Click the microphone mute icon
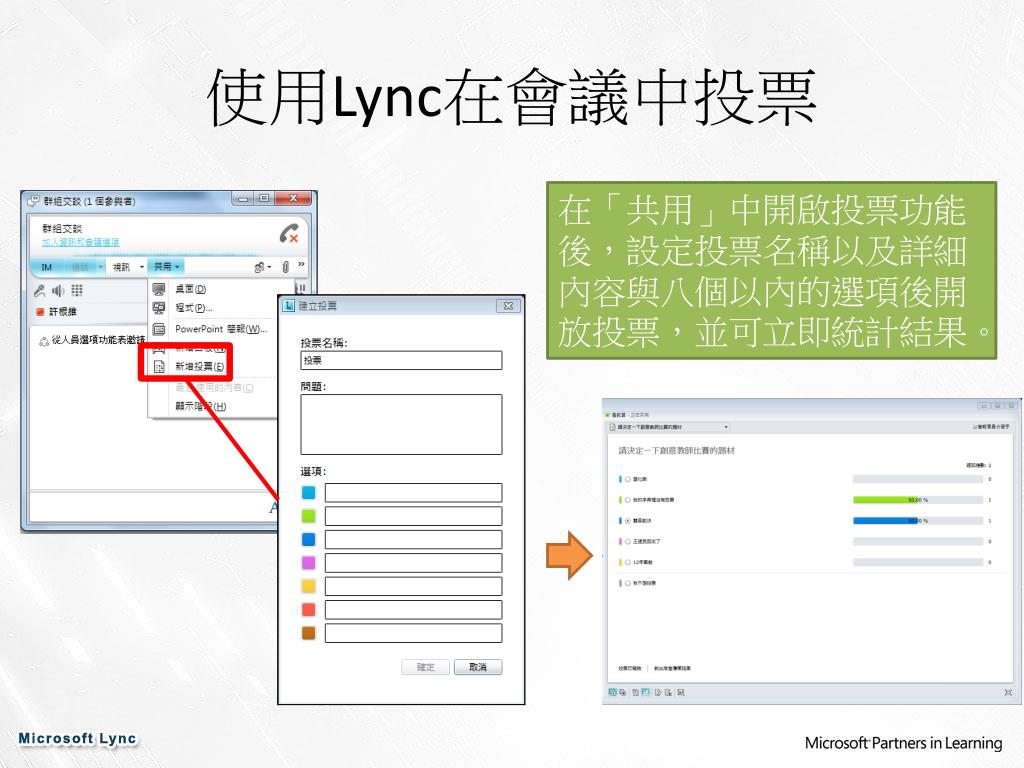This screenshot has height=768, width=1024. coord(40,291)
